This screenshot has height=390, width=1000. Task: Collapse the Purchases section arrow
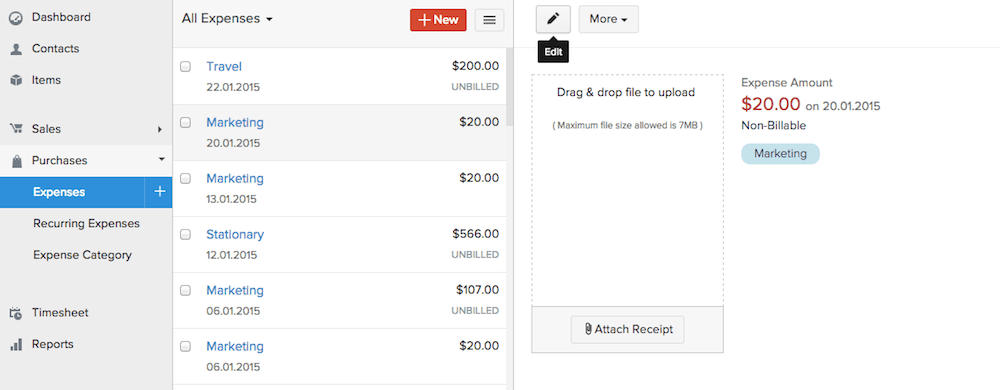[161, 159]
